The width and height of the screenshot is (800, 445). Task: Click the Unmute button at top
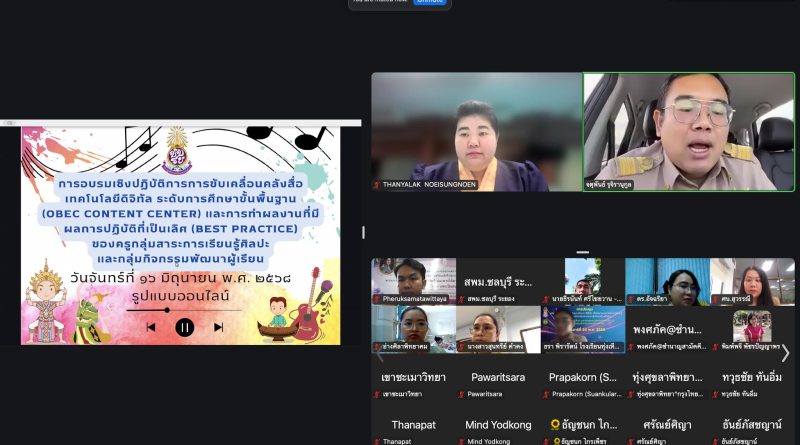point(429,2)
